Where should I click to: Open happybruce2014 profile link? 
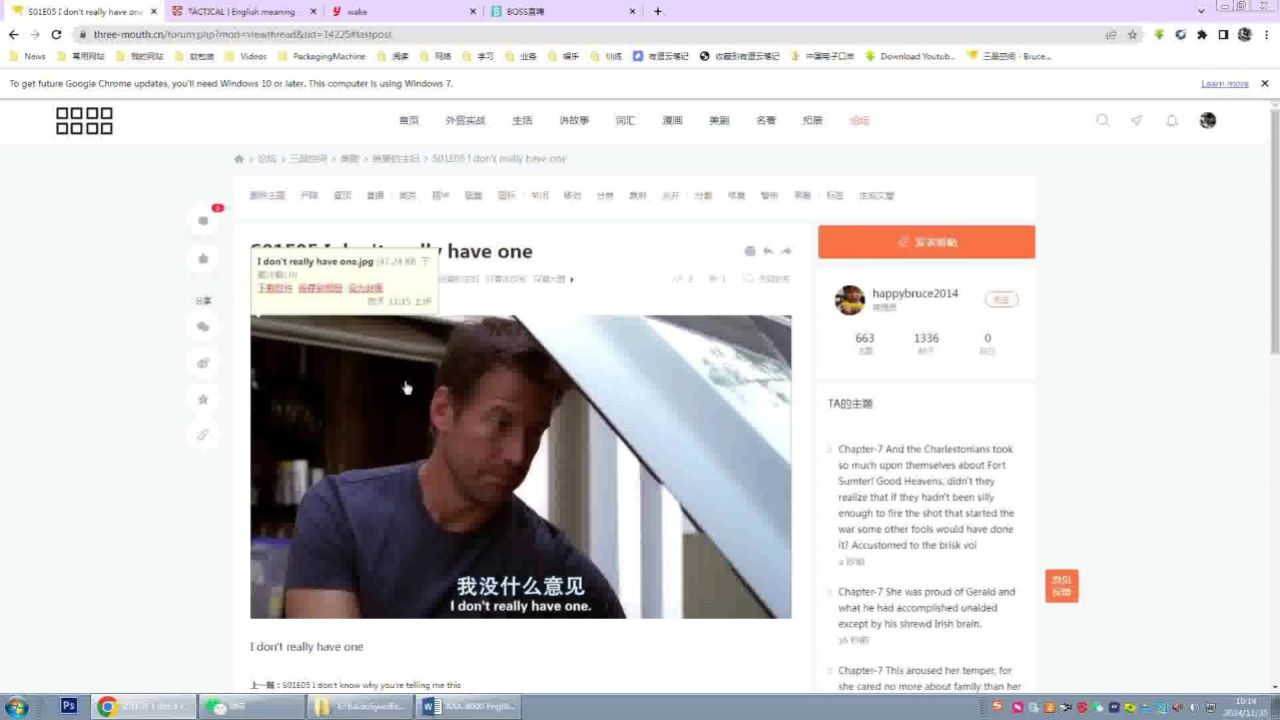[x=915, y=293]
